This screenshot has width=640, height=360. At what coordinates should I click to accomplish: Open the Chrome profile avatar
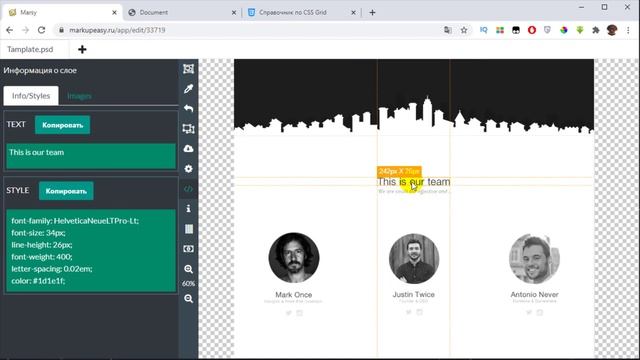(611, 30)
